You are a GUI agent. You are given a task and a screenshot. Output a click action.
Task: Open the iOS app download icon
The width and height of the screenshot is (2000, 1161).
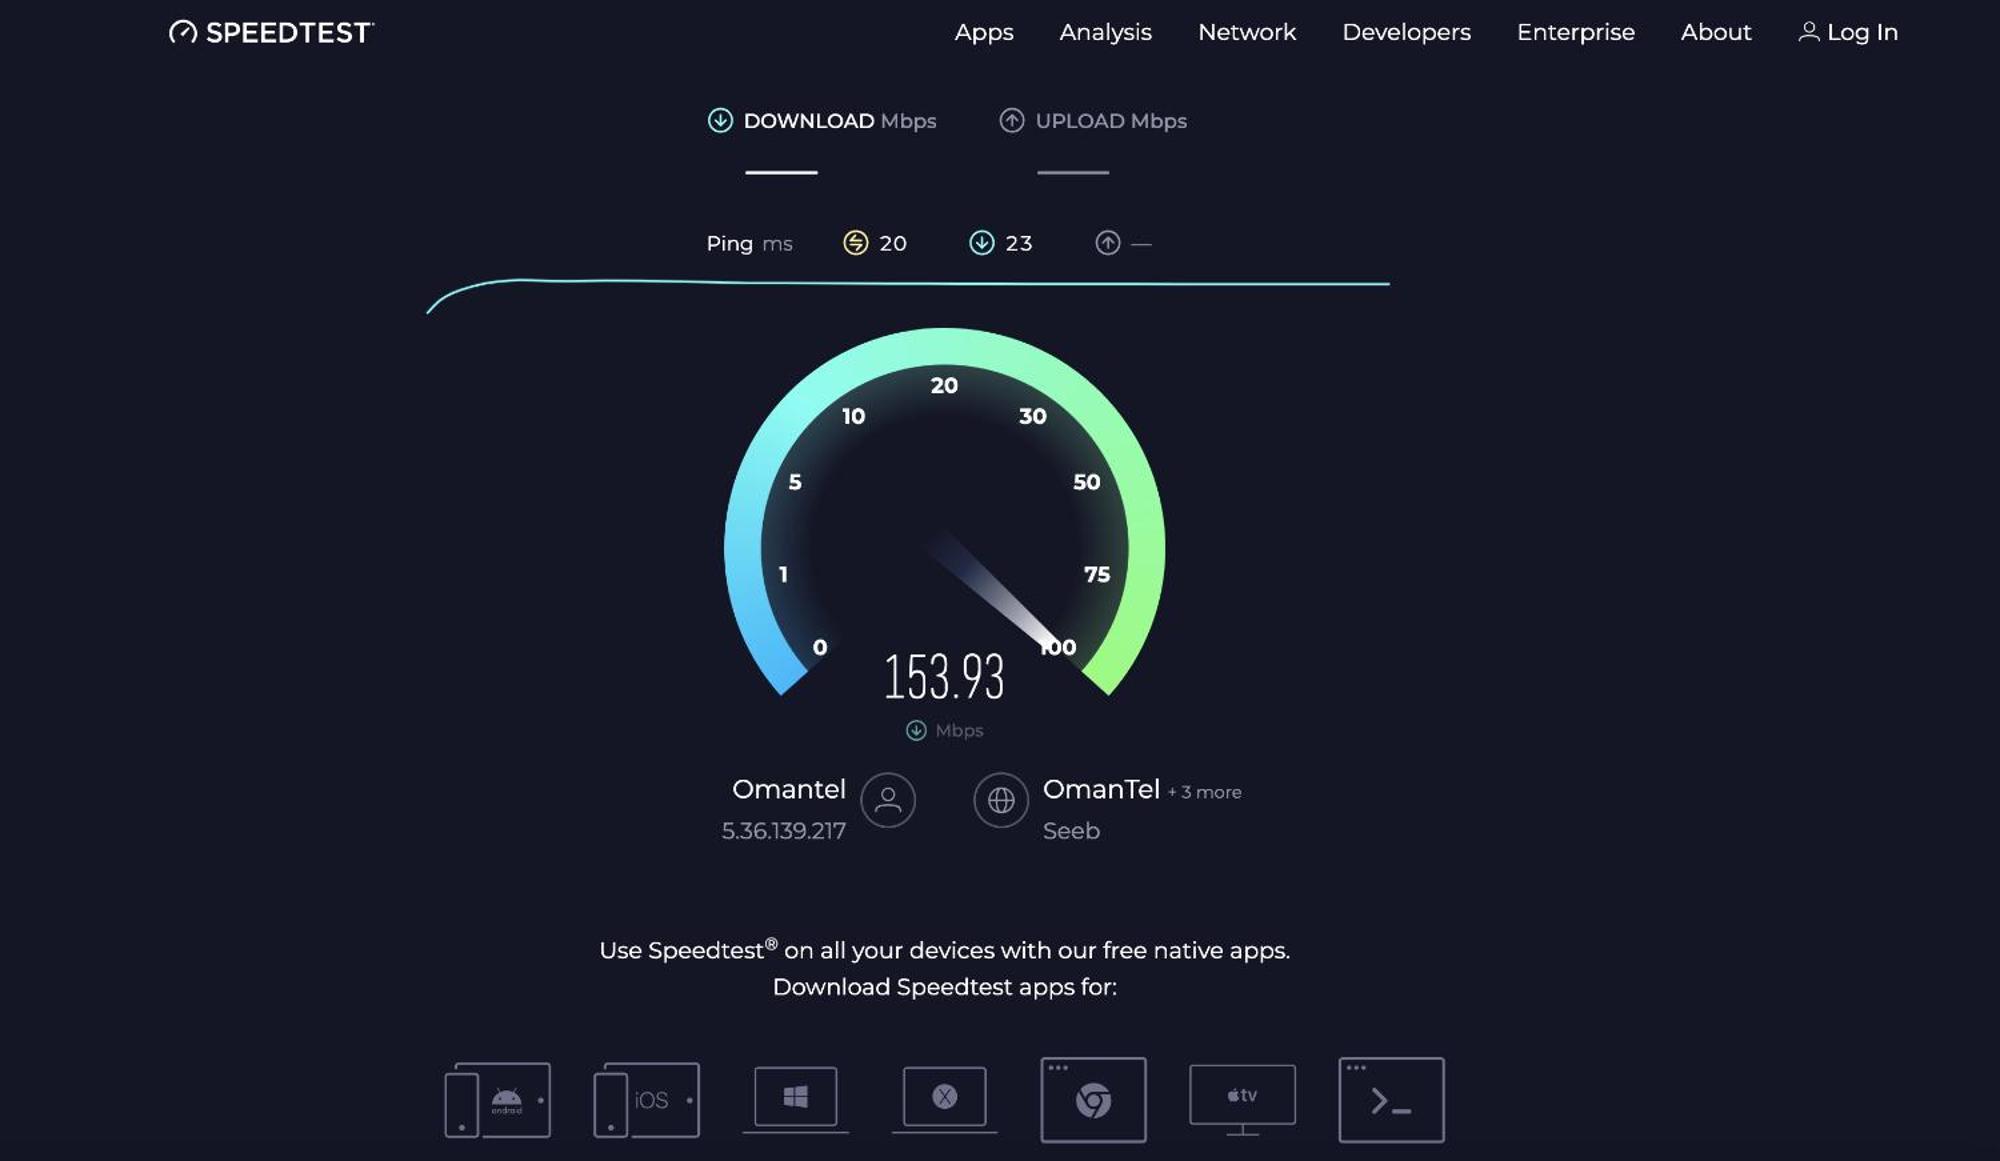[x=646, y=1100]
